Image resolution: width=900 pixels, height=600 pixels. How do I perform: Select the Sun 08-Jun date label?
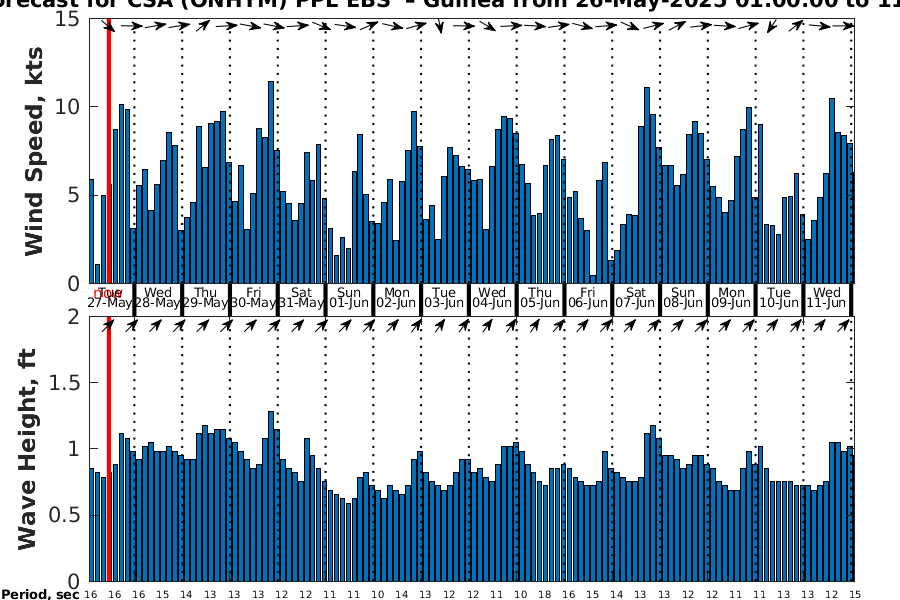(x=683, y=297)
